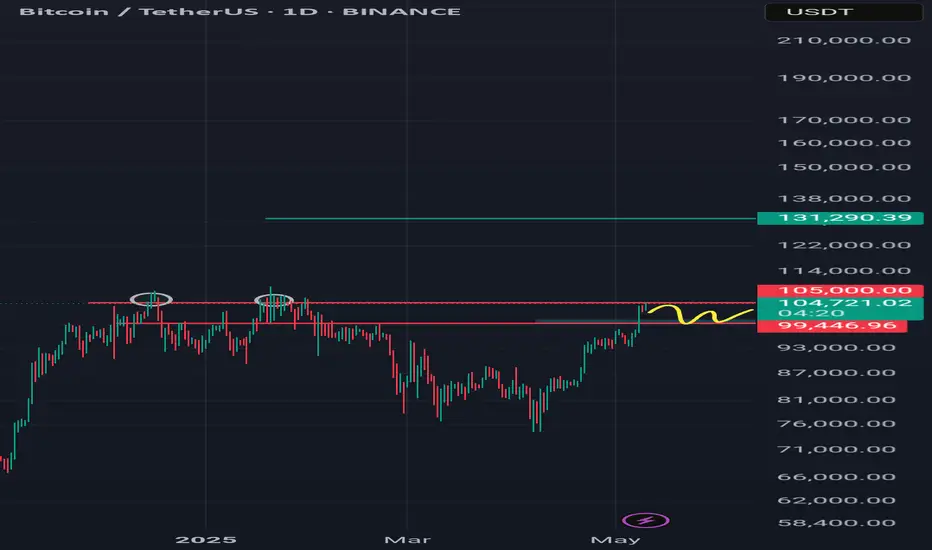Click the 150,000.00 price axis value
This screenshot has height=550, width=932.
[844, 167]
